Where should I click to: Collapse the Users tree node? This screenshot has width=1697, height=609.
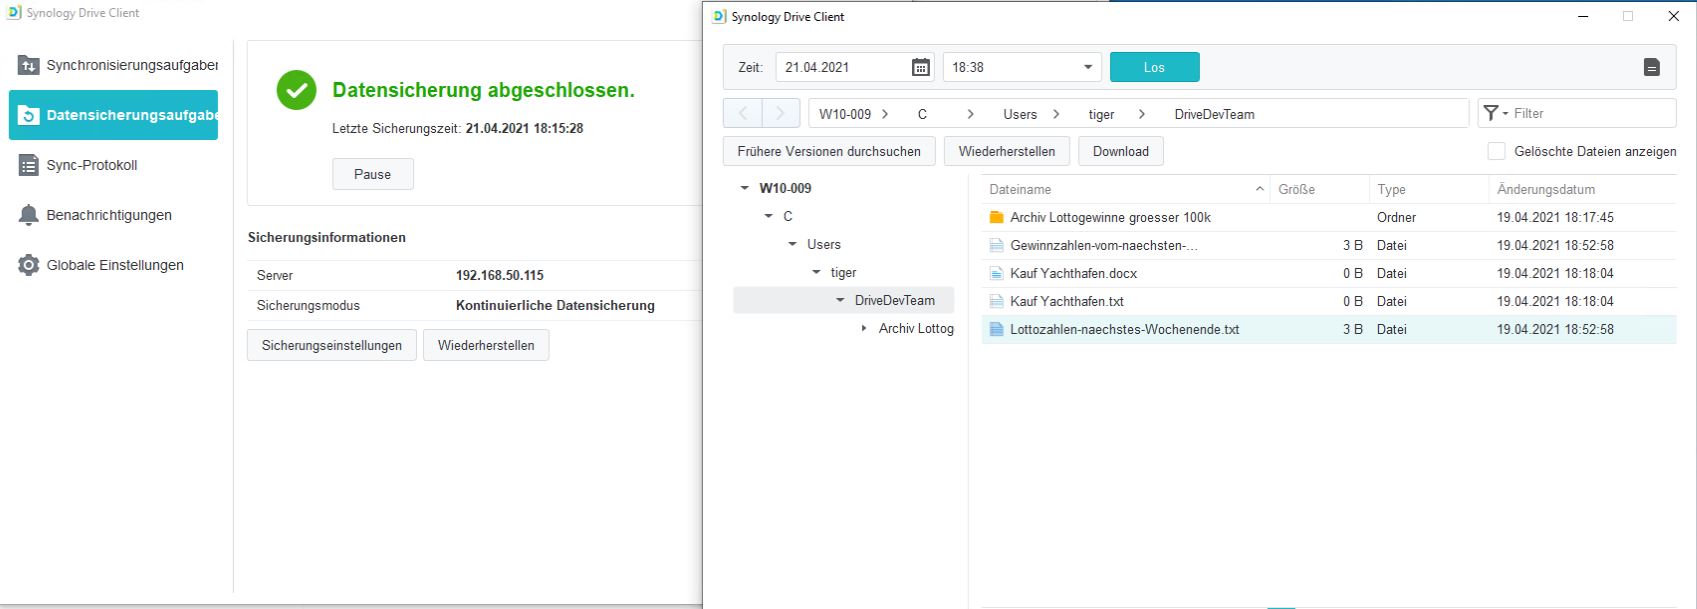(792, 244)
